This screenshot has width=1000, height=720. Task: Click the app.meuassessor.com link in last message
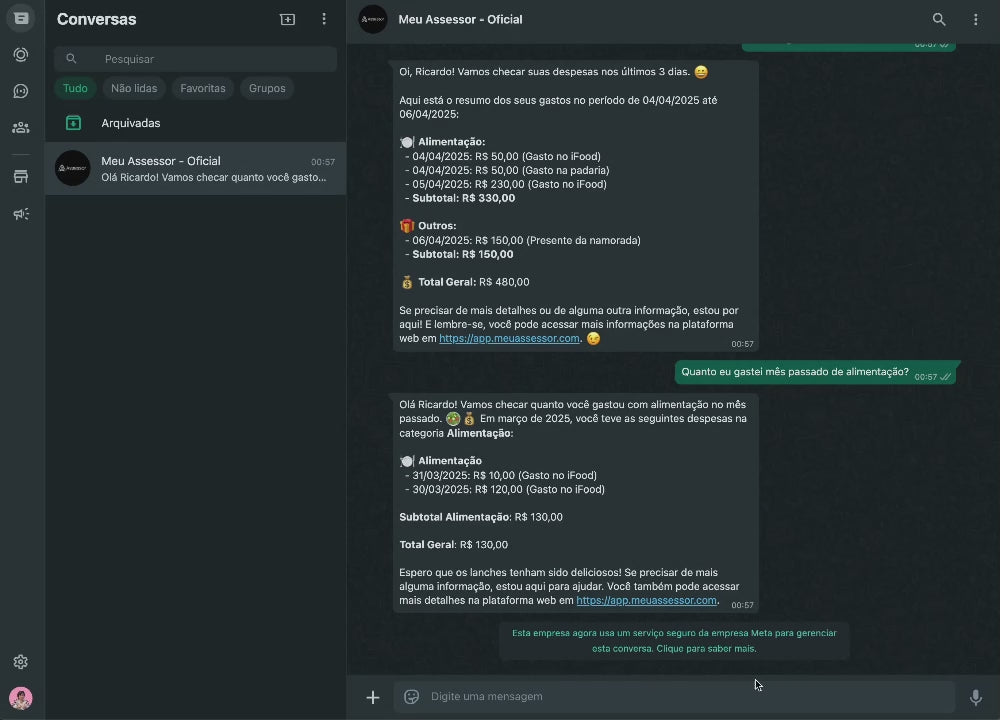click(646, 601)
